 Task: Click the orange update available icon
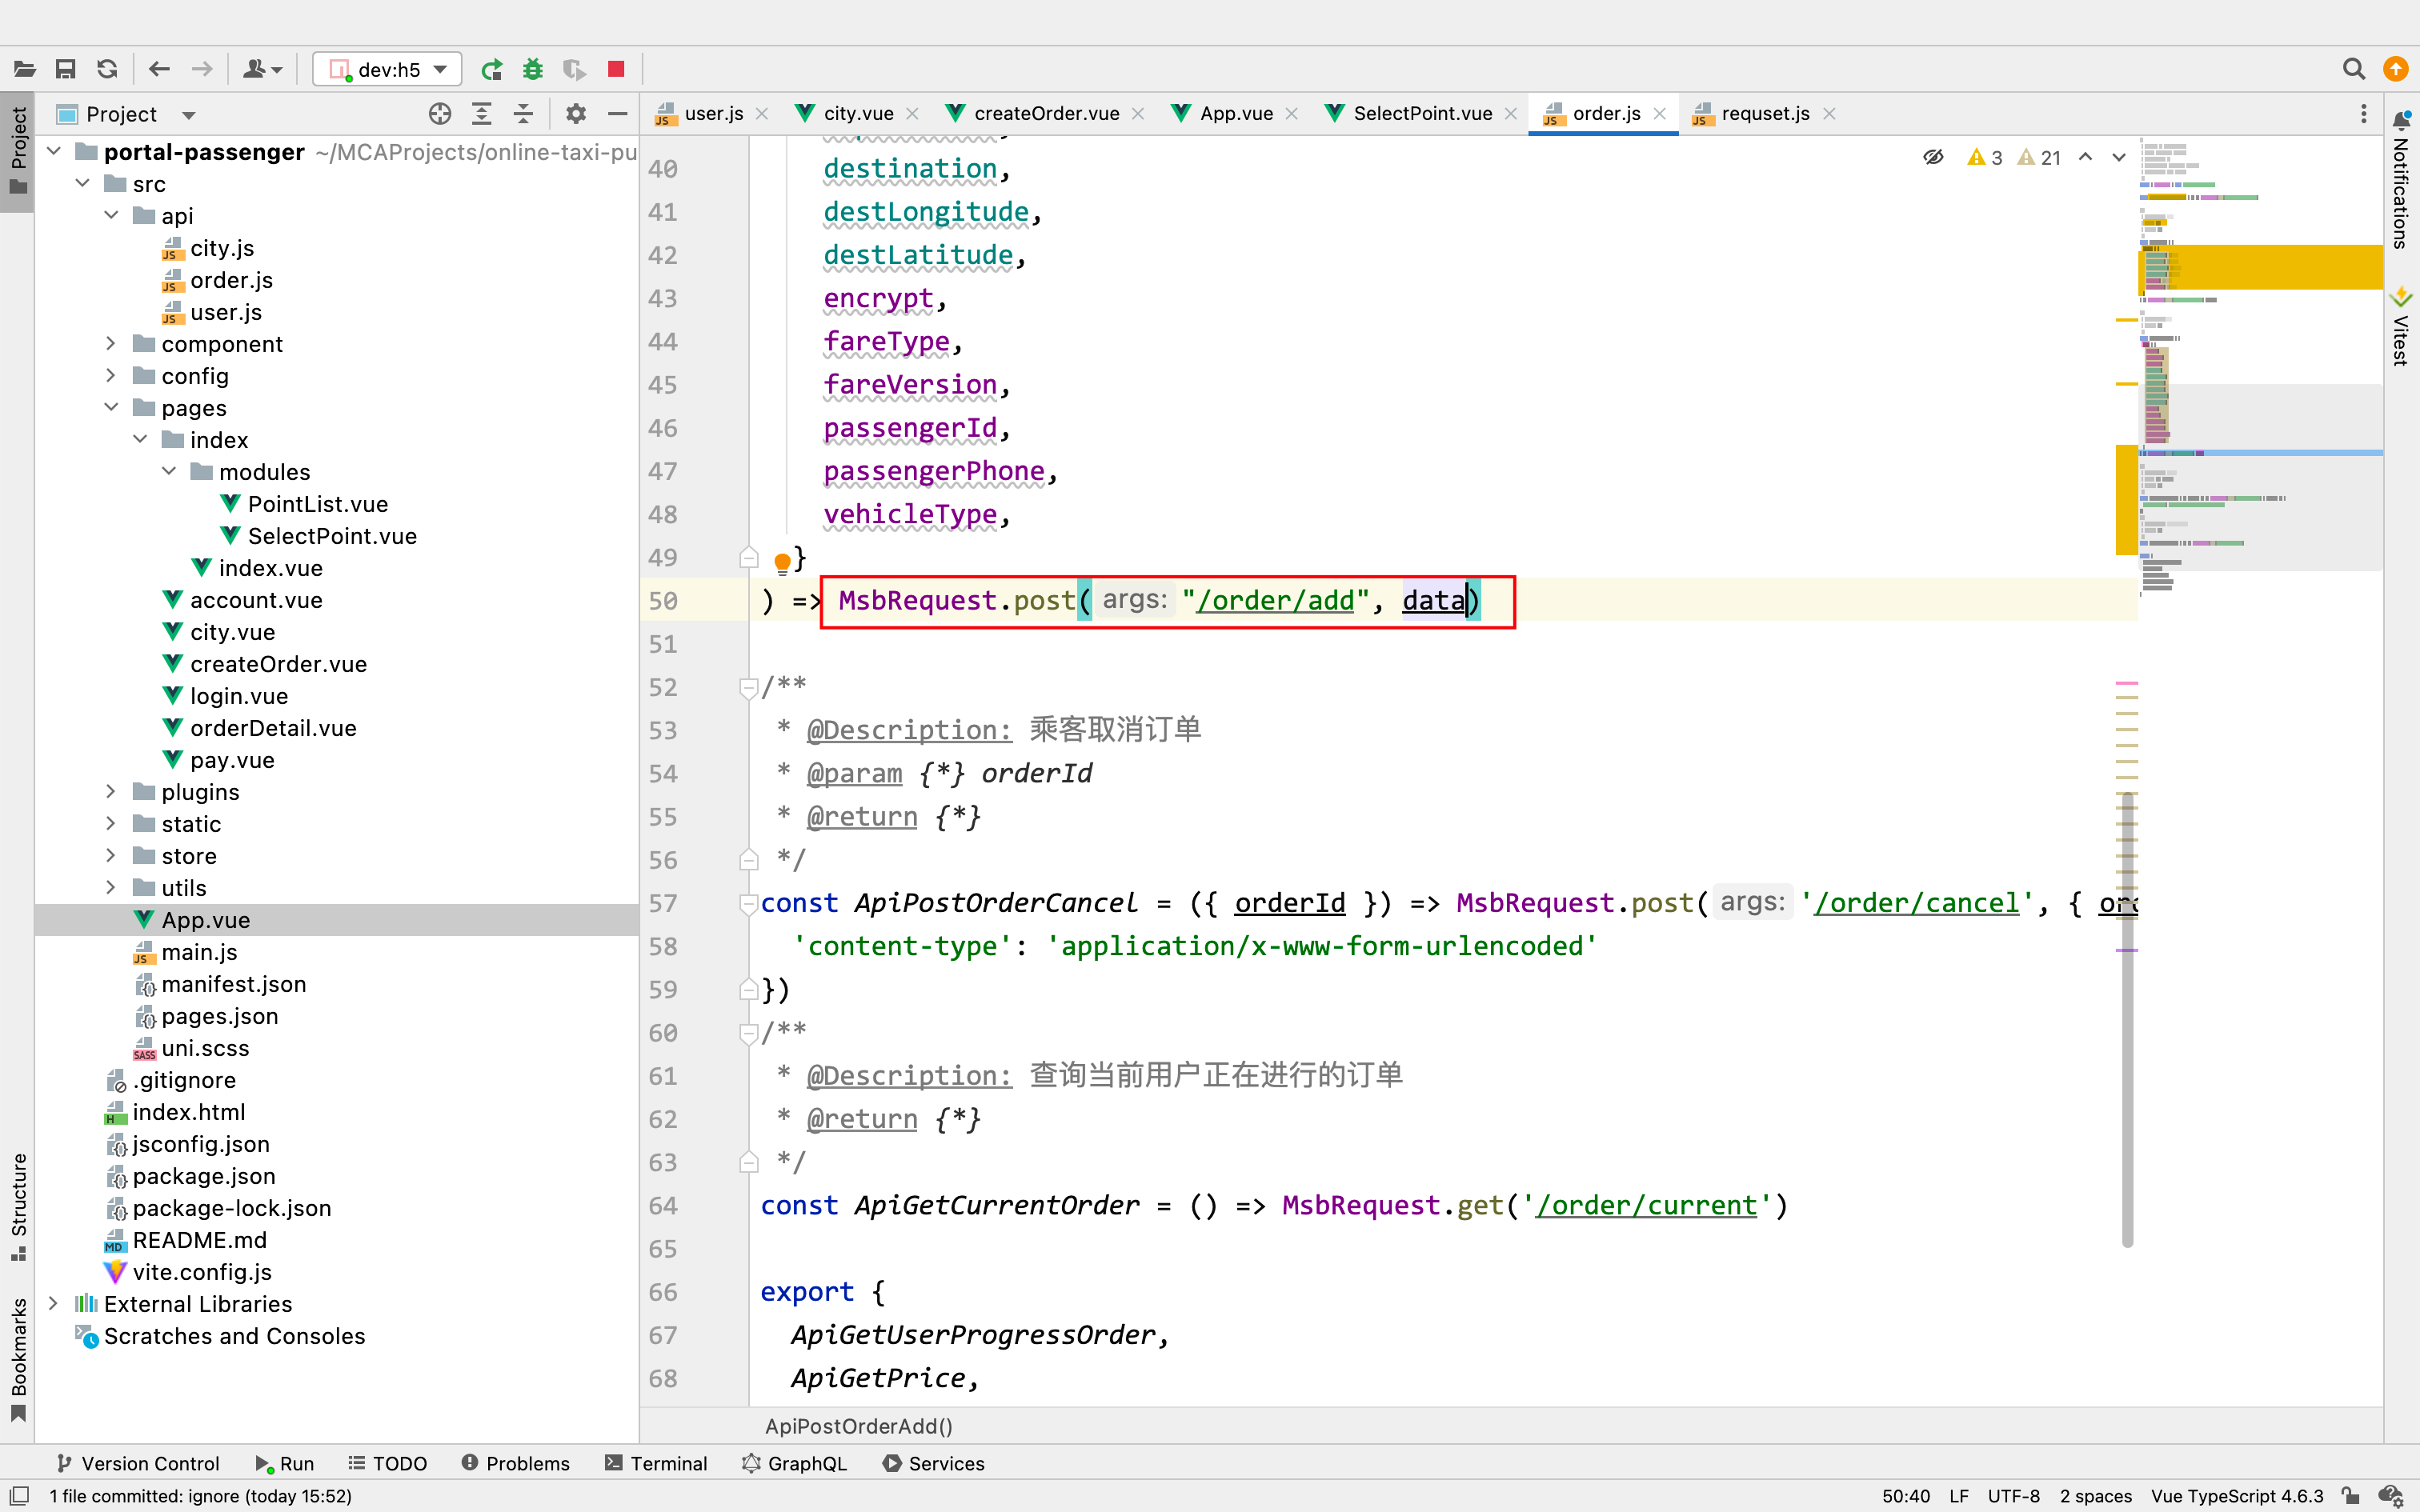(2396, 69)
